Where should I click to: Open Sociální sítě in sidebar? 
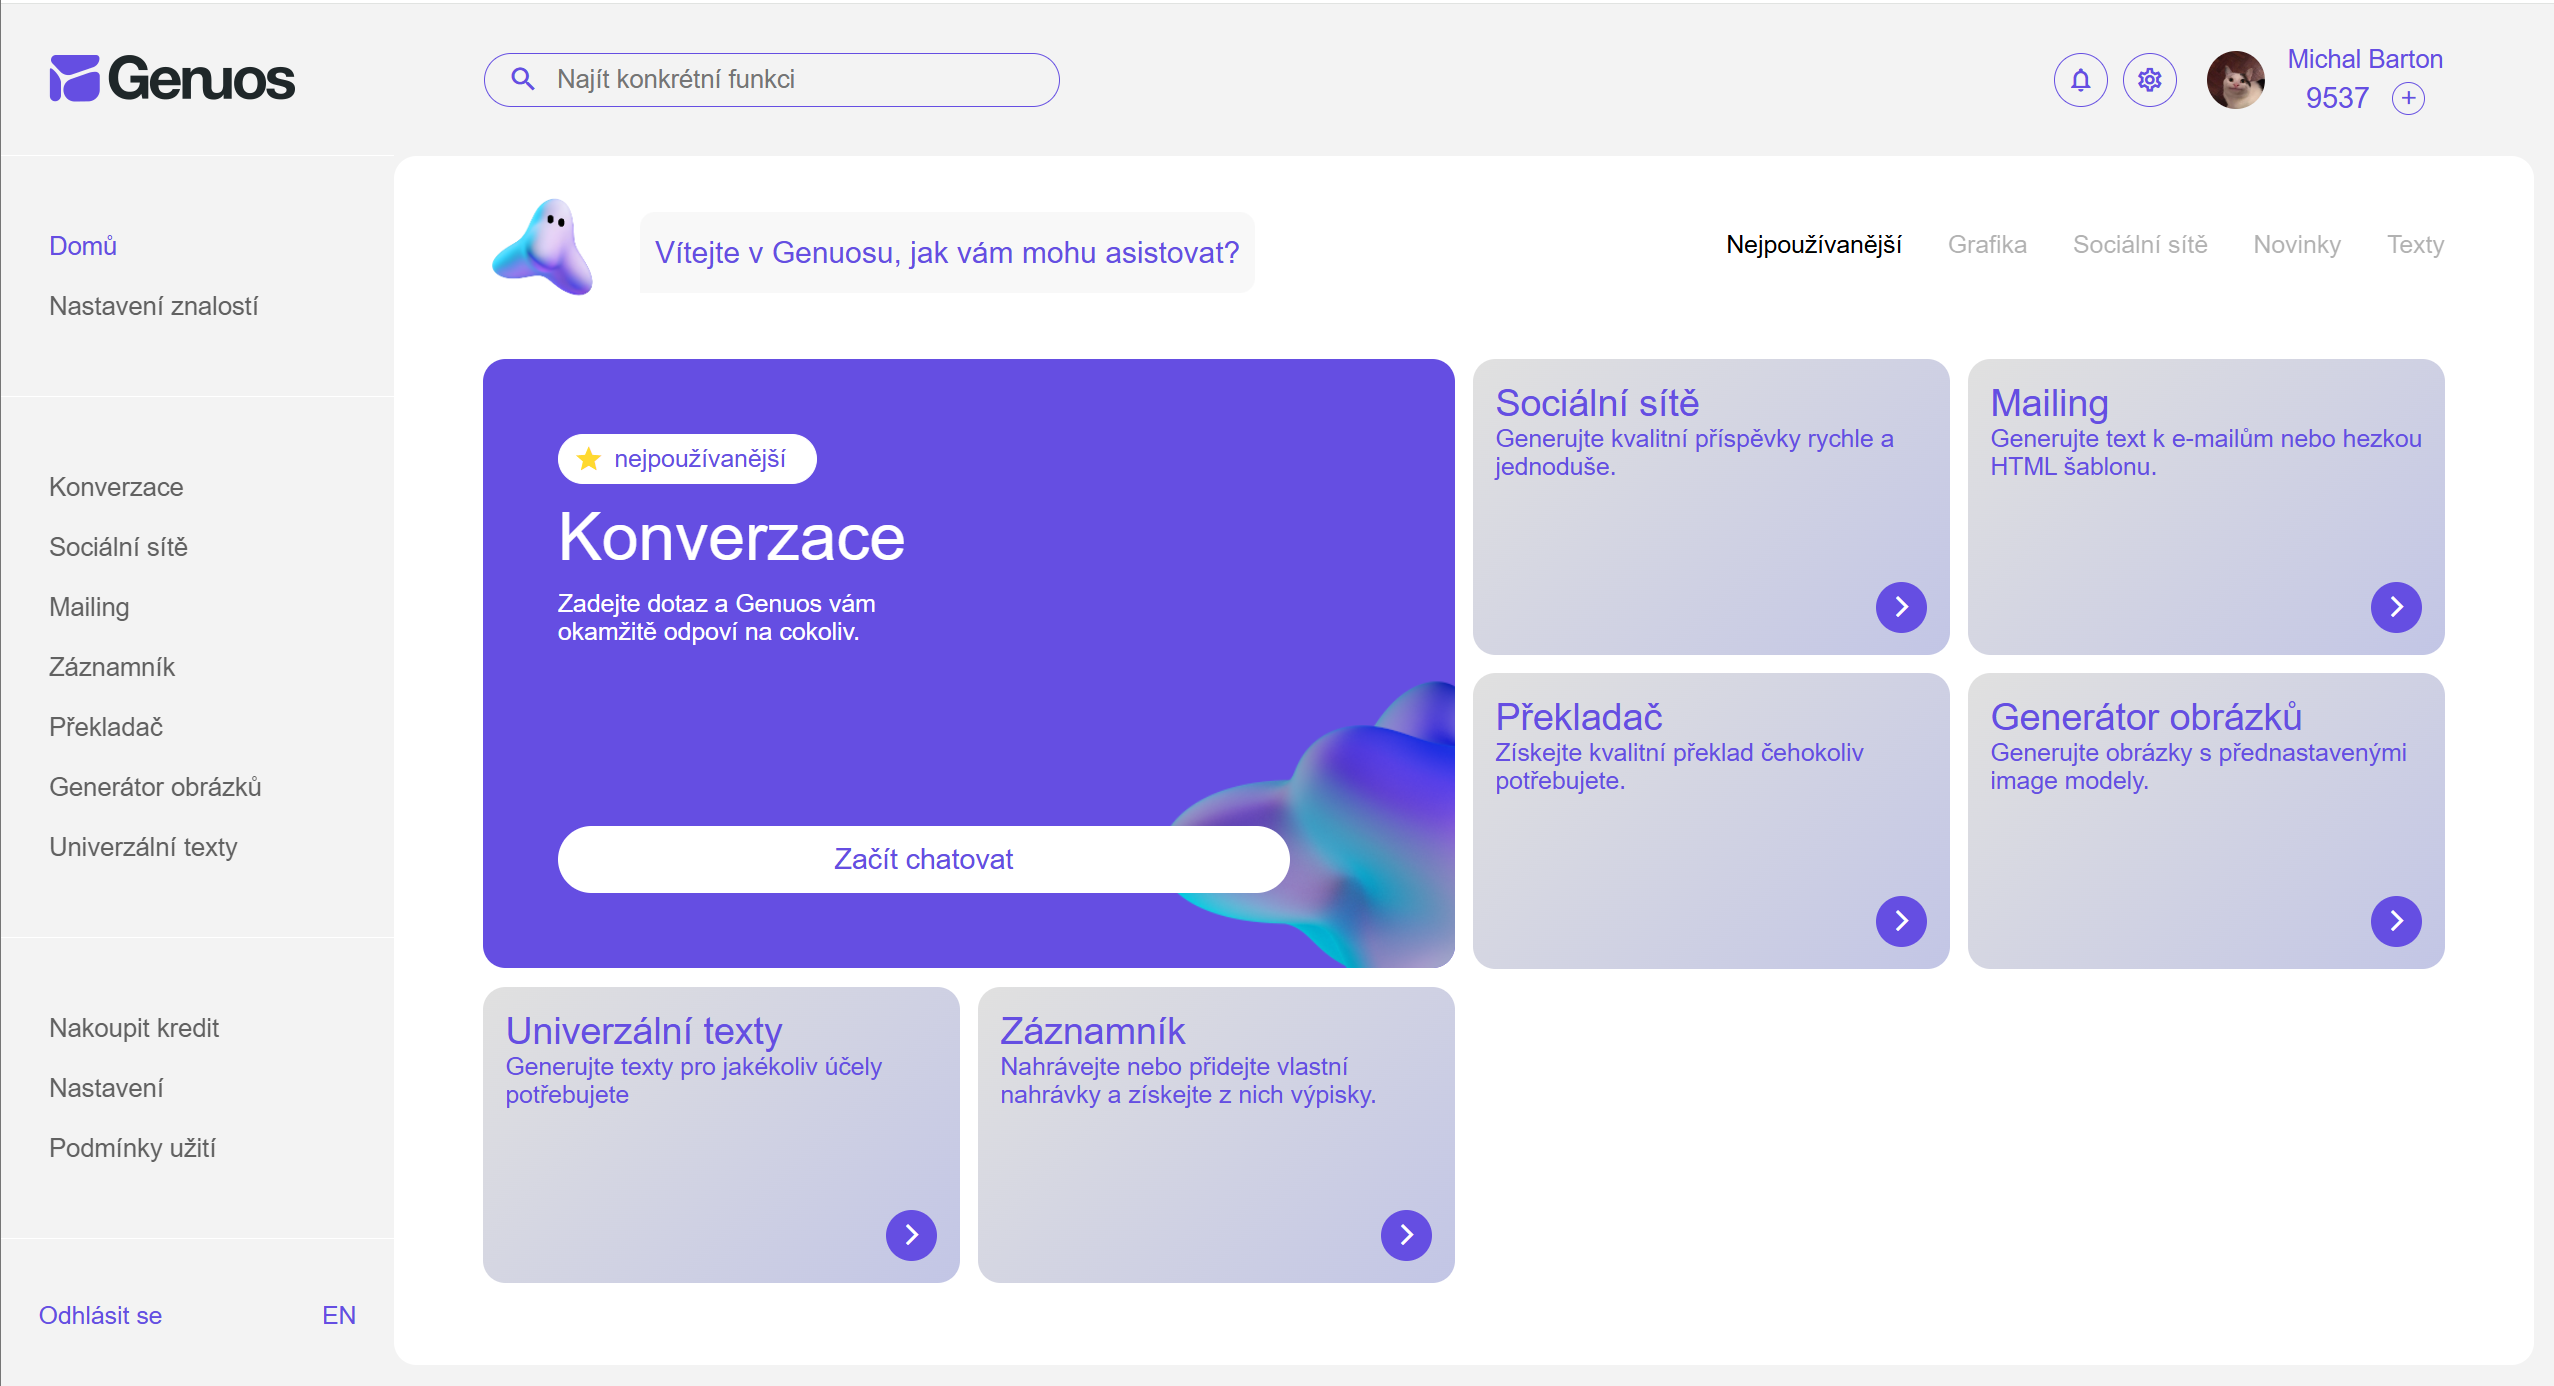pos(118,547)
